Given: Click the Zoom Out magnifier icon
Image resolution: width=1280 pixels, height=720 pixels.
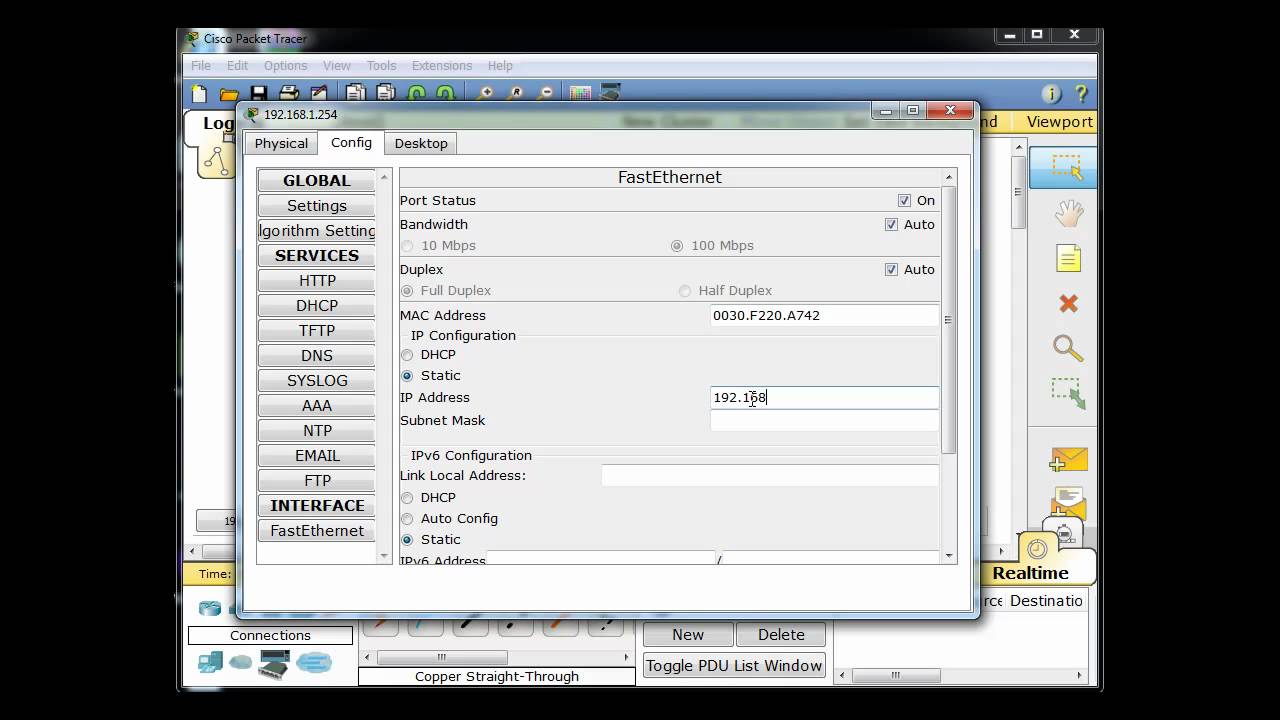Looking at the screenshot, I should (x=545, y=94).
